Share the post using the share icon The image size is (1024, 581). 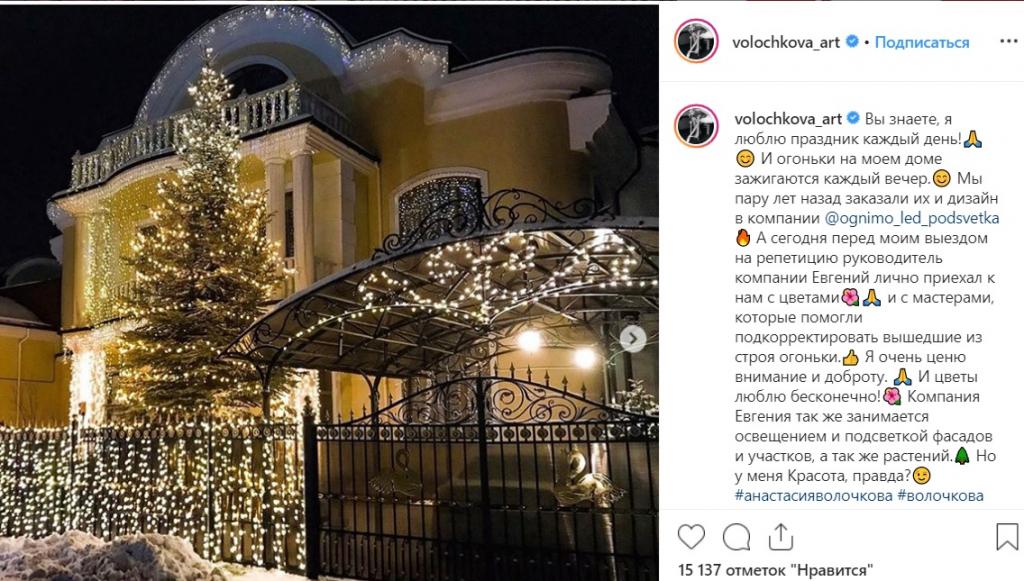(780, 537)
